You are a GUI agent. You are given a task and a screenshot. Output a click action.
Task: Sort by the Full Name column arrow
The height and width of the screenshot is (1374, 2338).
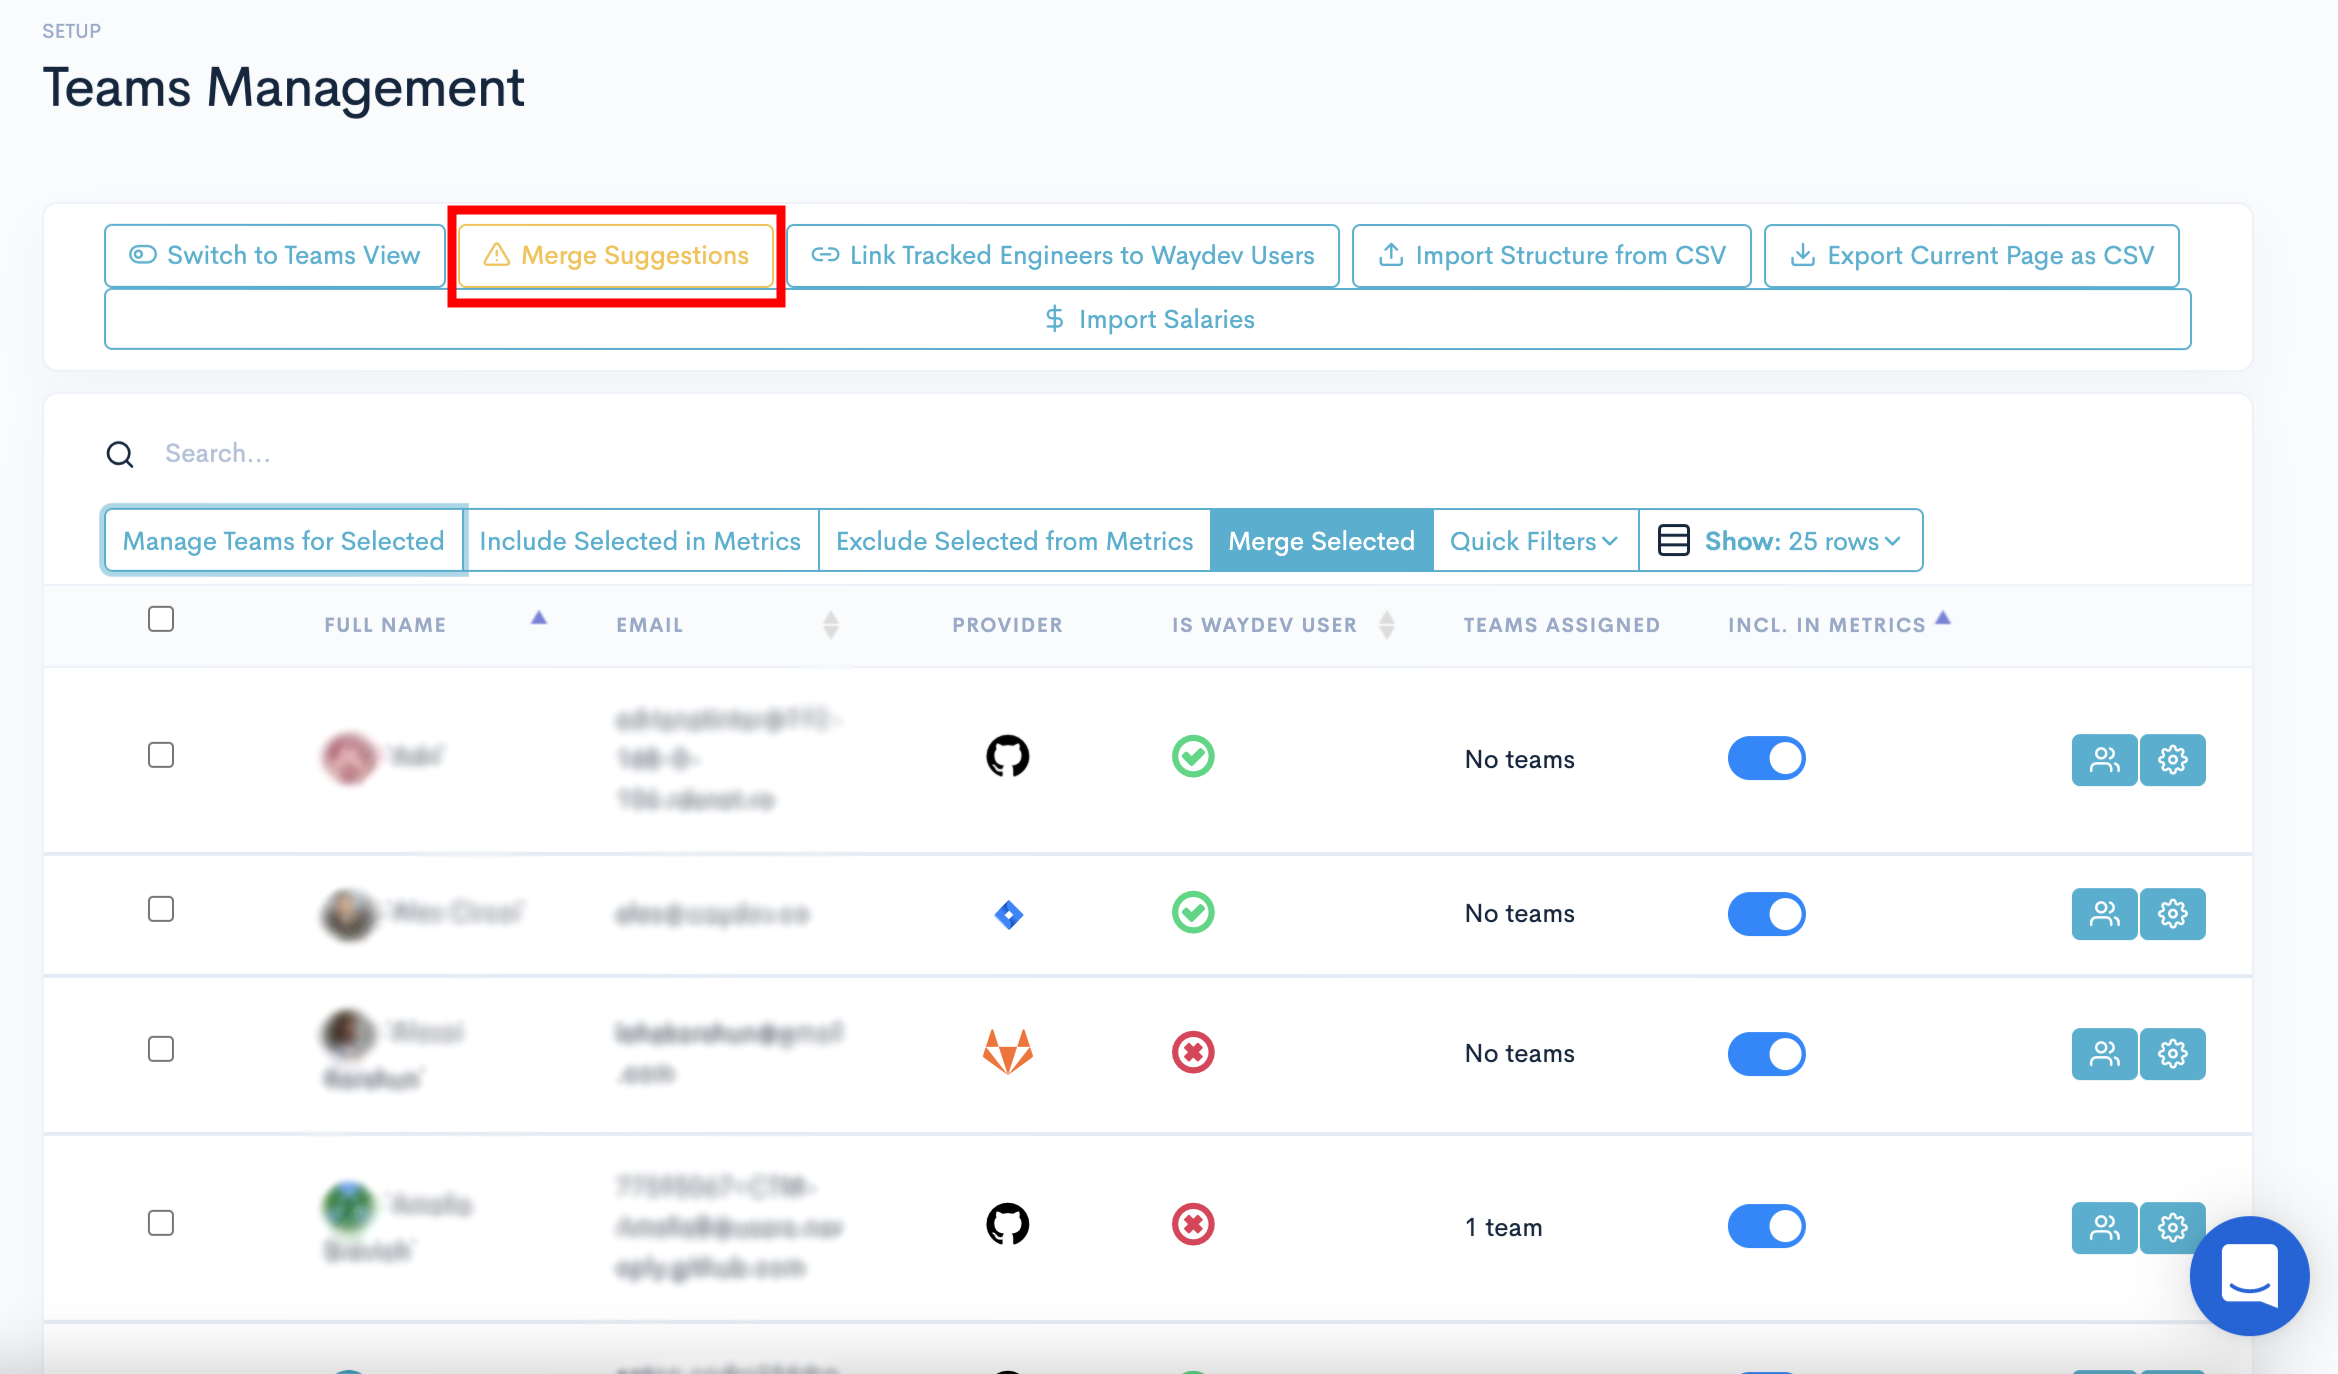click(538, 619)
